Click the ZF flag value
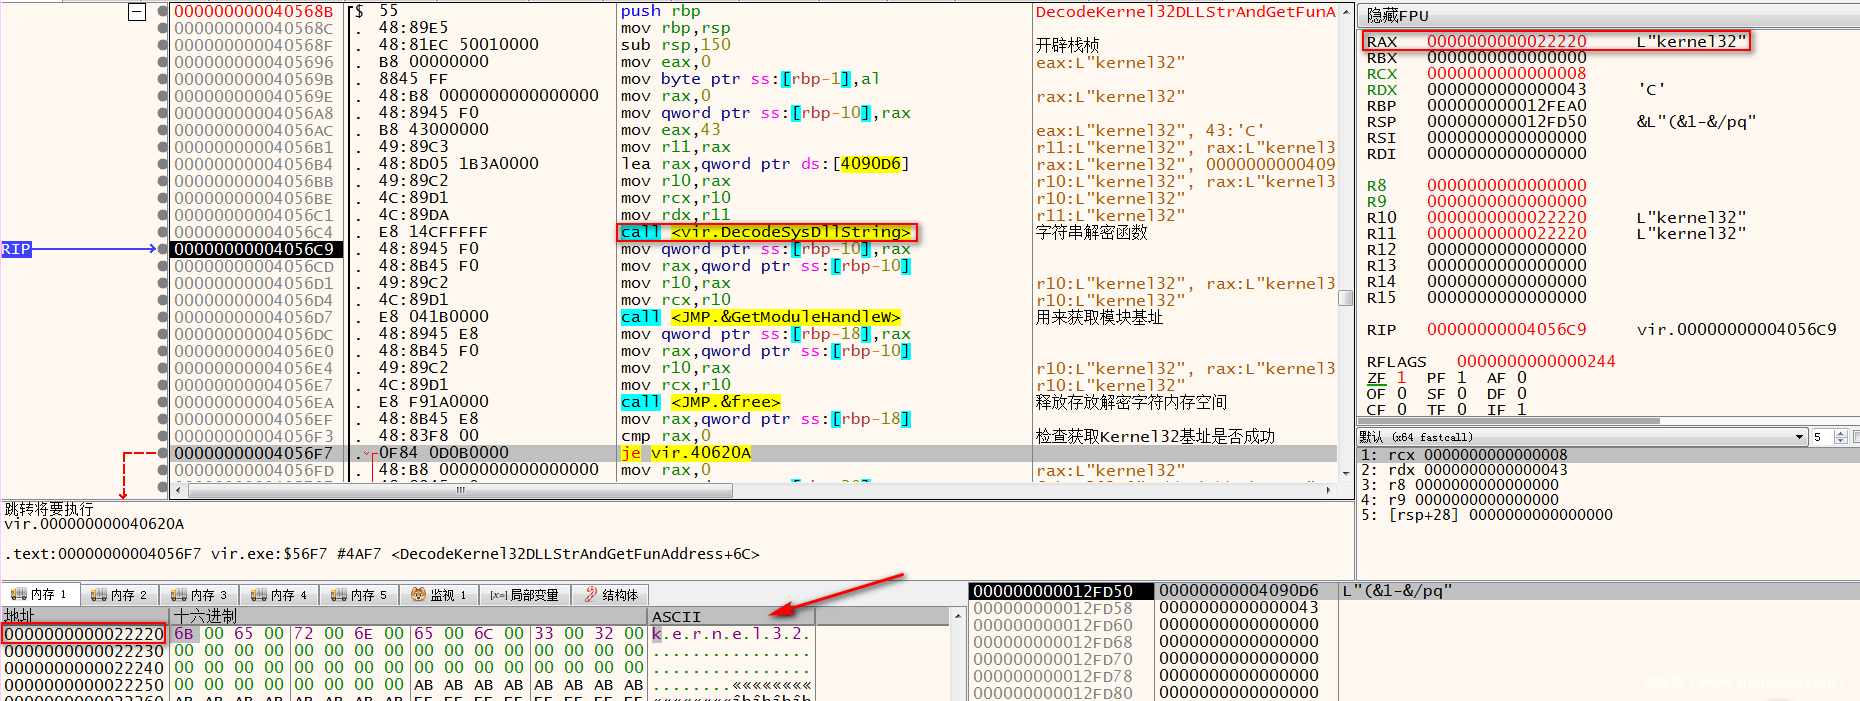 click(1401, 378)
